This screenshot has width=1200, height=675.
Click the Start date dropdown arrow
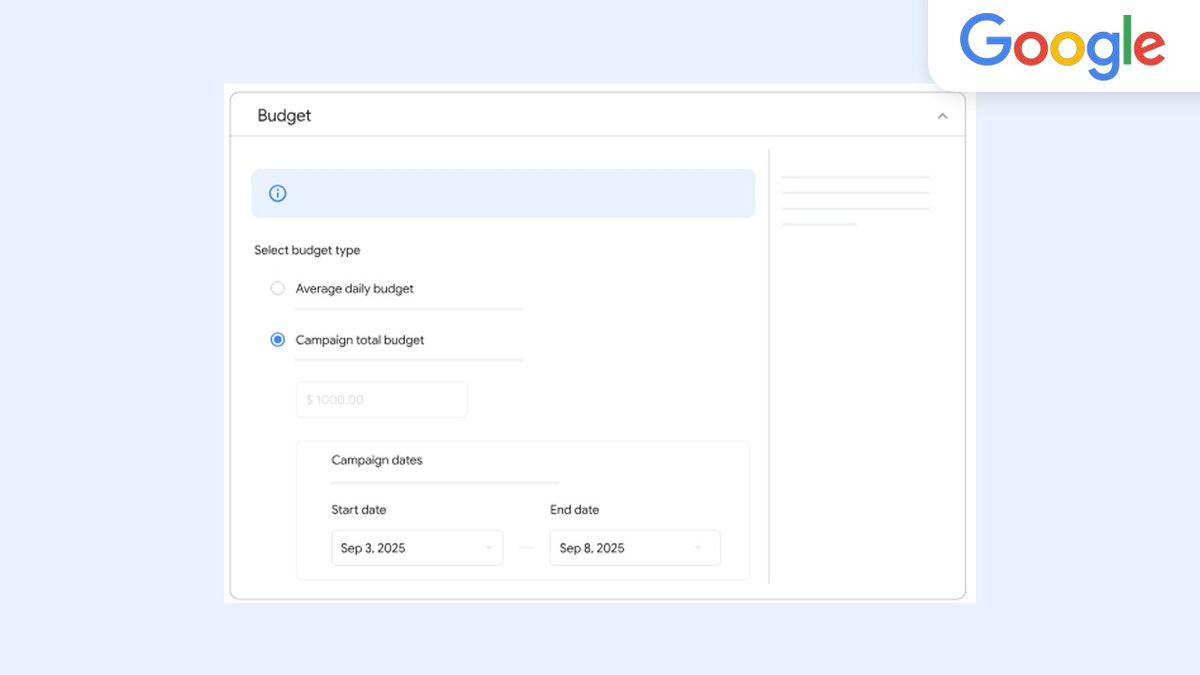tap(489, 547)
